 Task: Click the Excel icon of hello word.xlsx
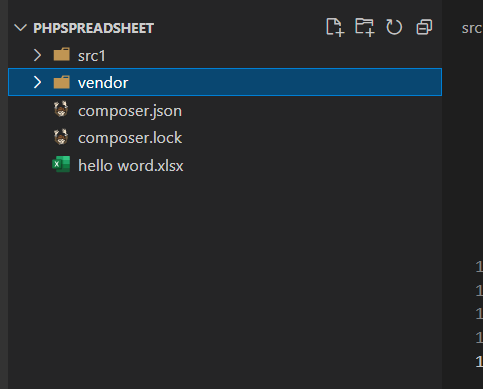(x=61, y=164)
